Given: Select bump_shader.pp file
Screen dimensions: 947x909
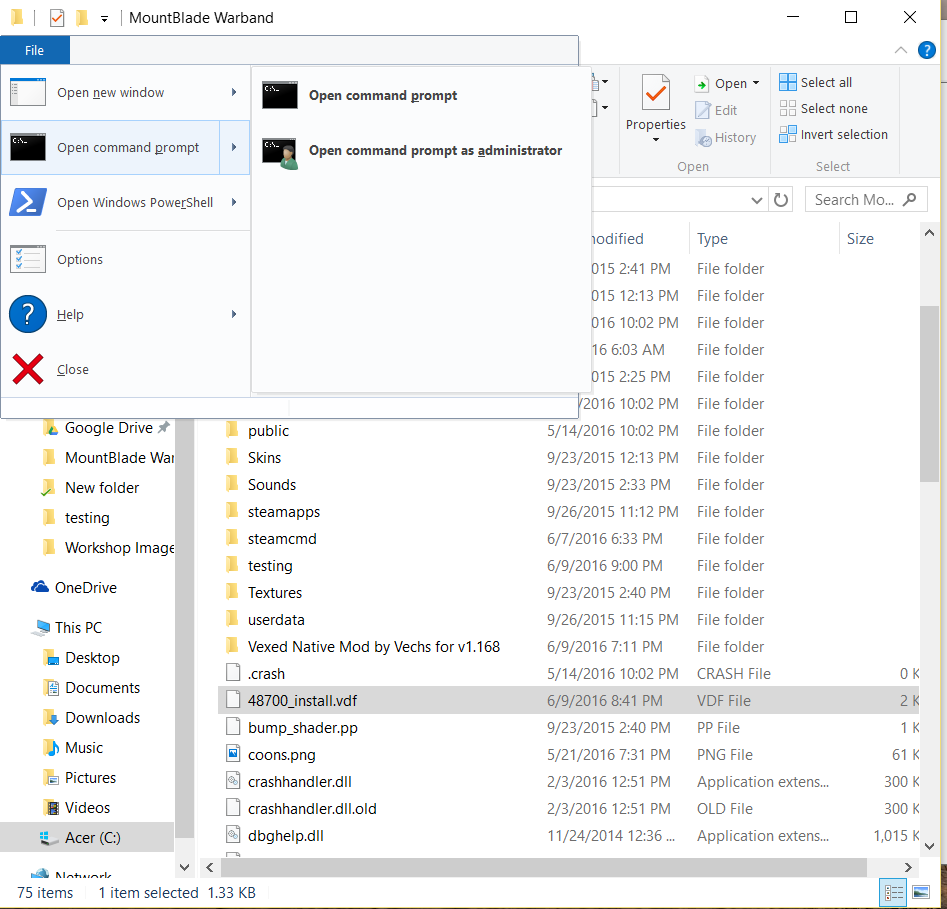Looking at the screenshot, I should click(x=303, y=728).
